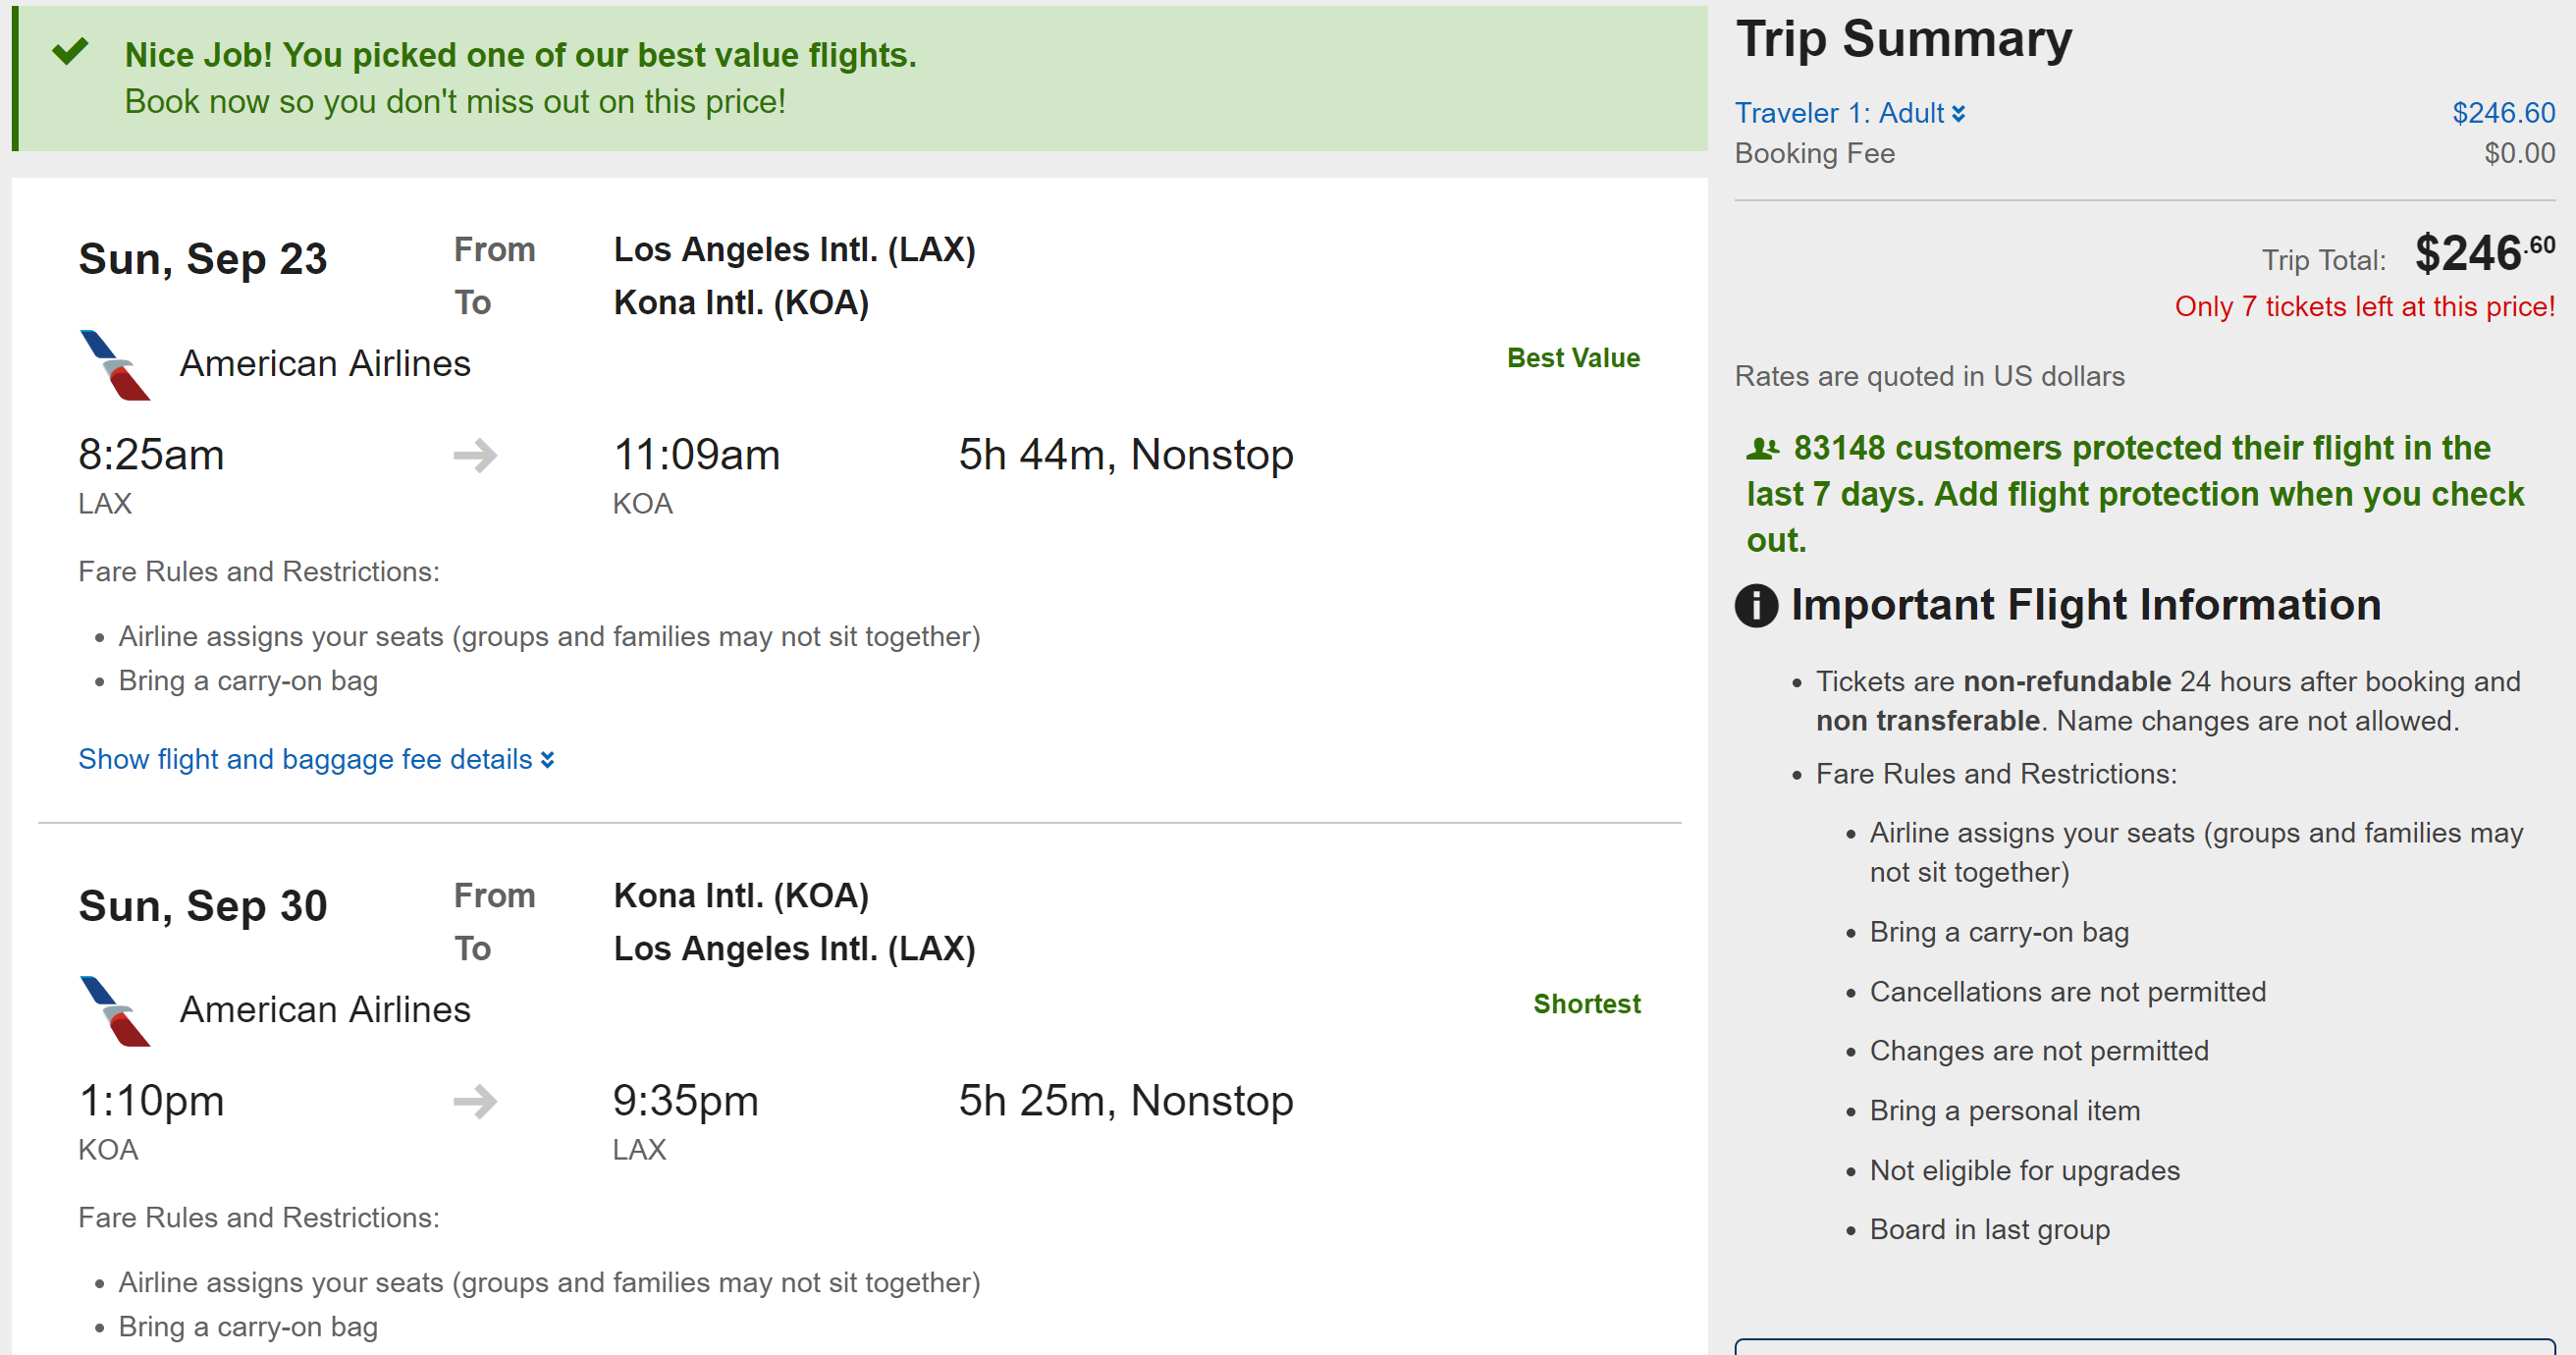Click the green checkmark icon in banner
Image resolution: width=2576 pixels, height=1355 pixels.
(x=70, y=51)
